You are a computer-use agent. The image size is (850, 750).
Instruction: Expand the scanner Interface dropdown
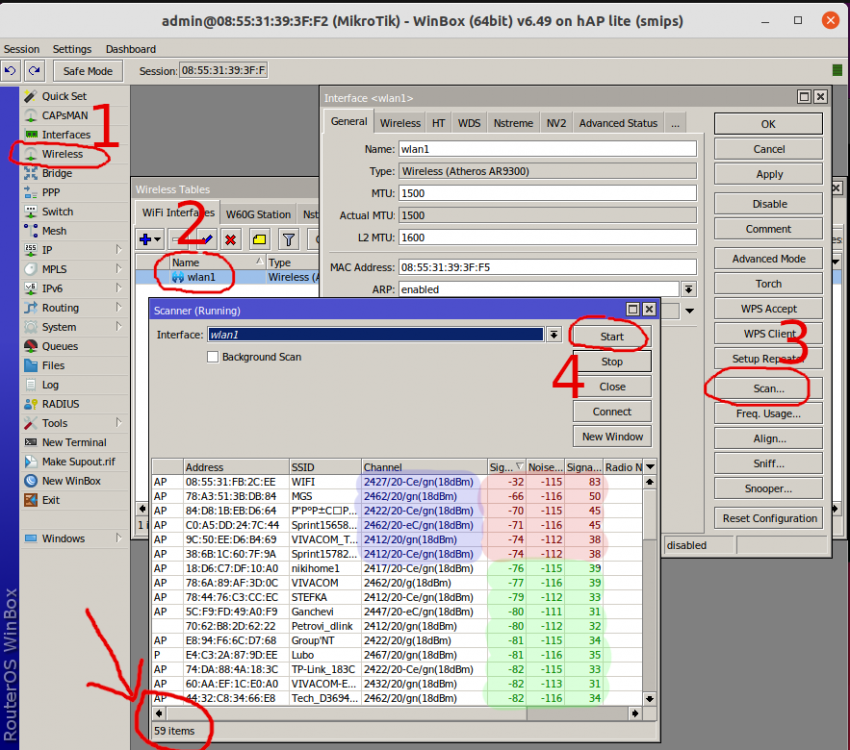(x=553, y=335)
